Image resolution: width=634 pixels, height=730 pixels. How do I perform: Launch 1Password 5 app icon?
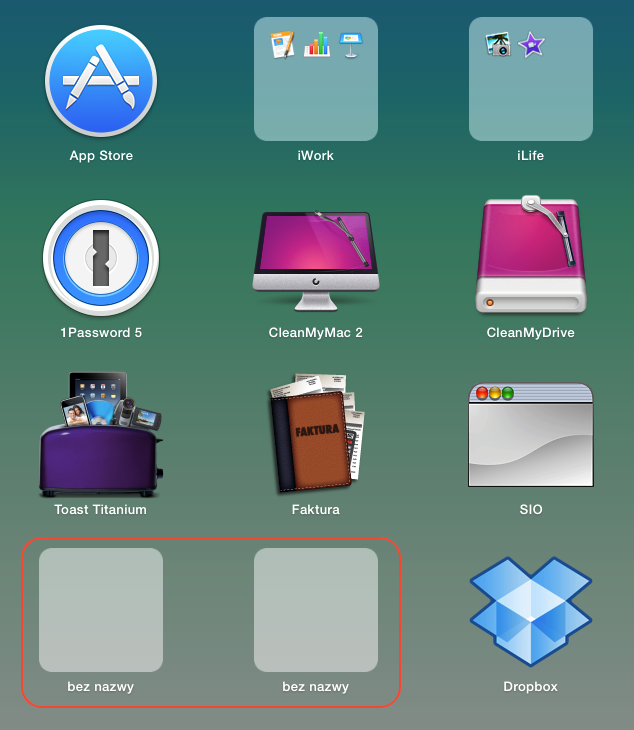click(x=101, y=257)
